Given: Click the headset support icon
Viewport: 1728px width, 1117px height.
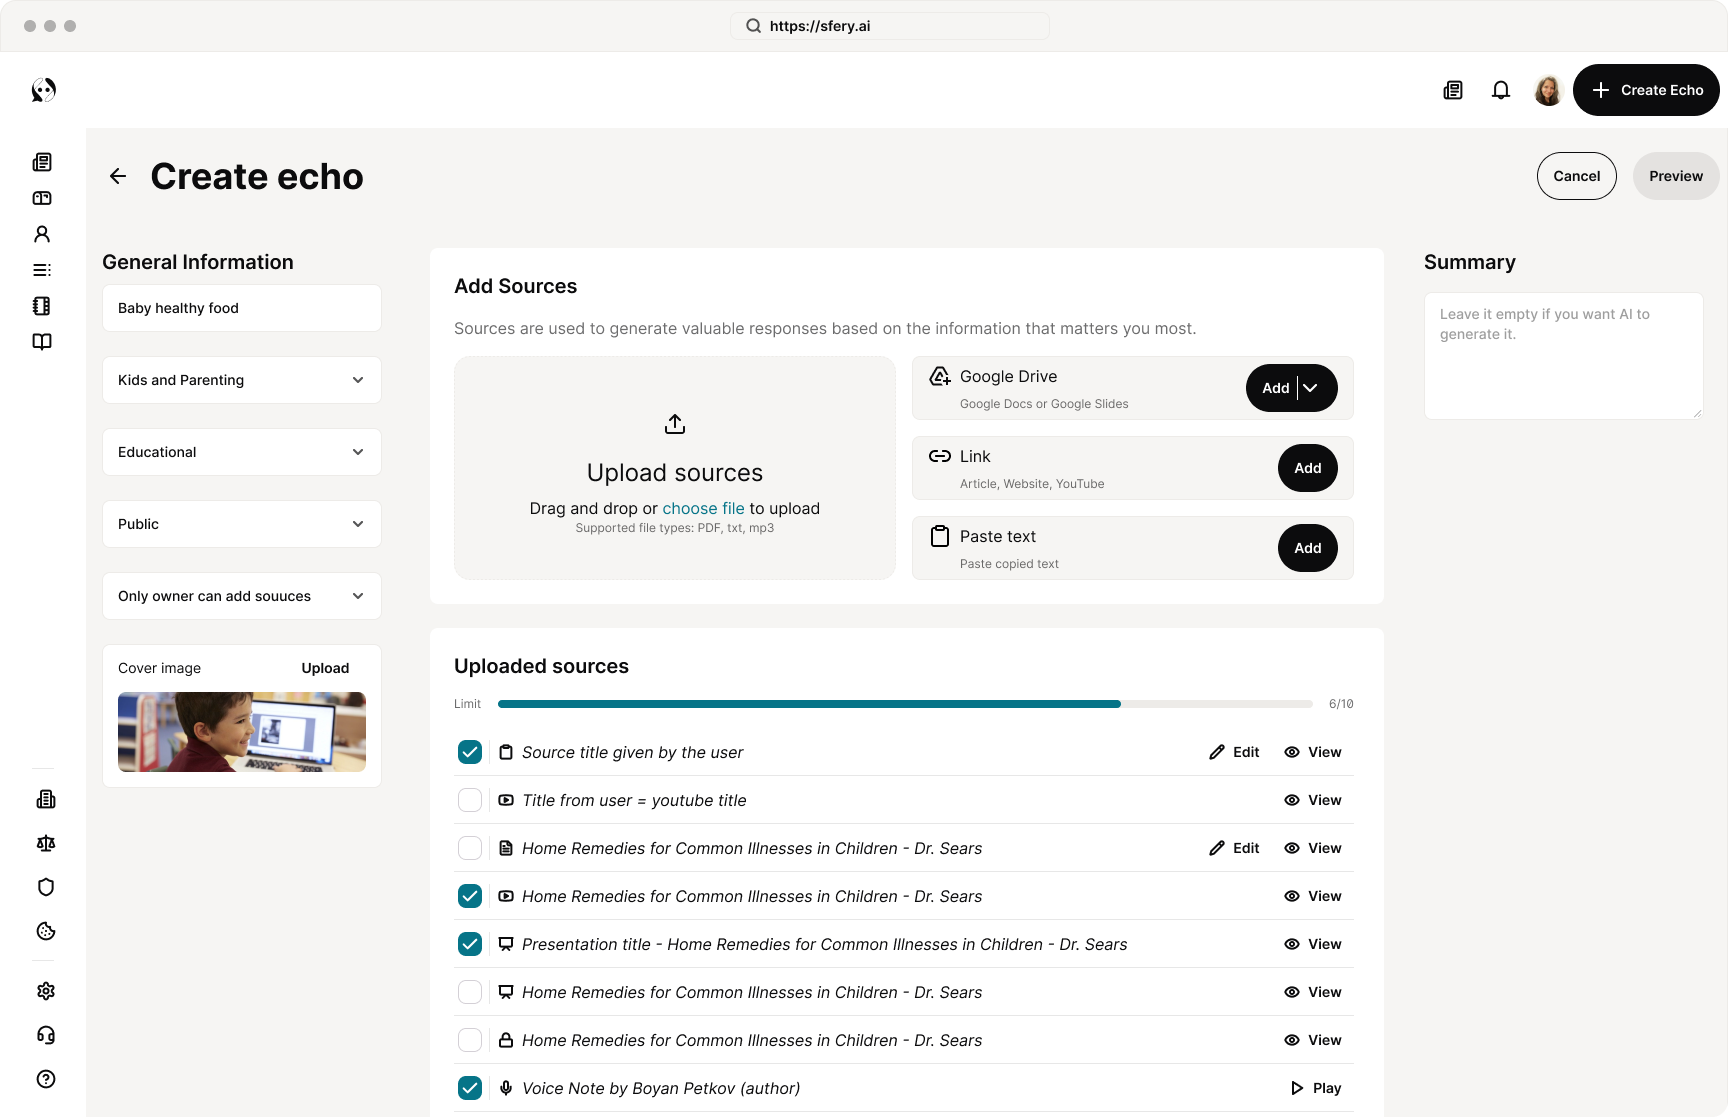Looking at the screenshot, I should click(x=46, y=1035).
